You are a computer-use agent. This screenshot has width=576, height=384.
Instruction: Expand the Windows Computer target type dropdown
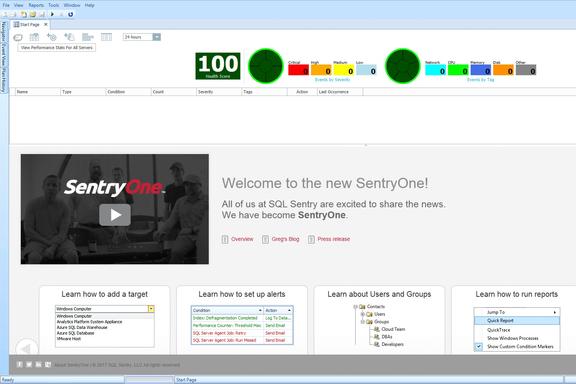pos(151,309)
